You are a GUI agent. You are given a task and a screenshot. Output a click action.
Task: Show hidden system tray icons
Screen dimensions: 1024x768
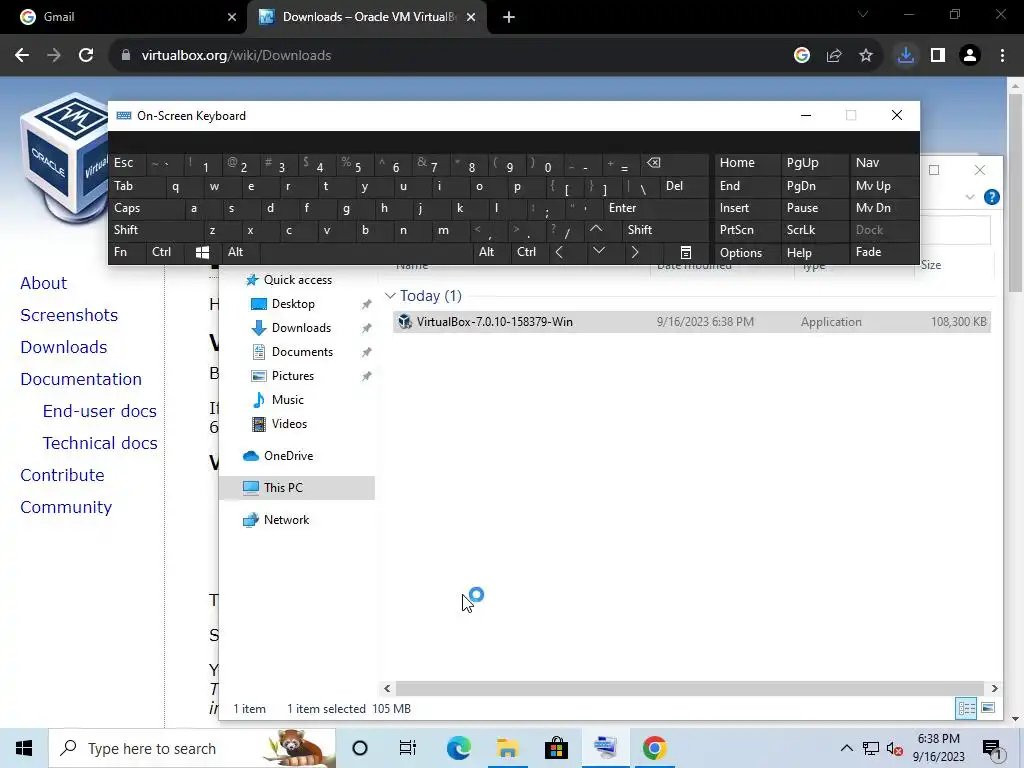(x=846, y=748)
